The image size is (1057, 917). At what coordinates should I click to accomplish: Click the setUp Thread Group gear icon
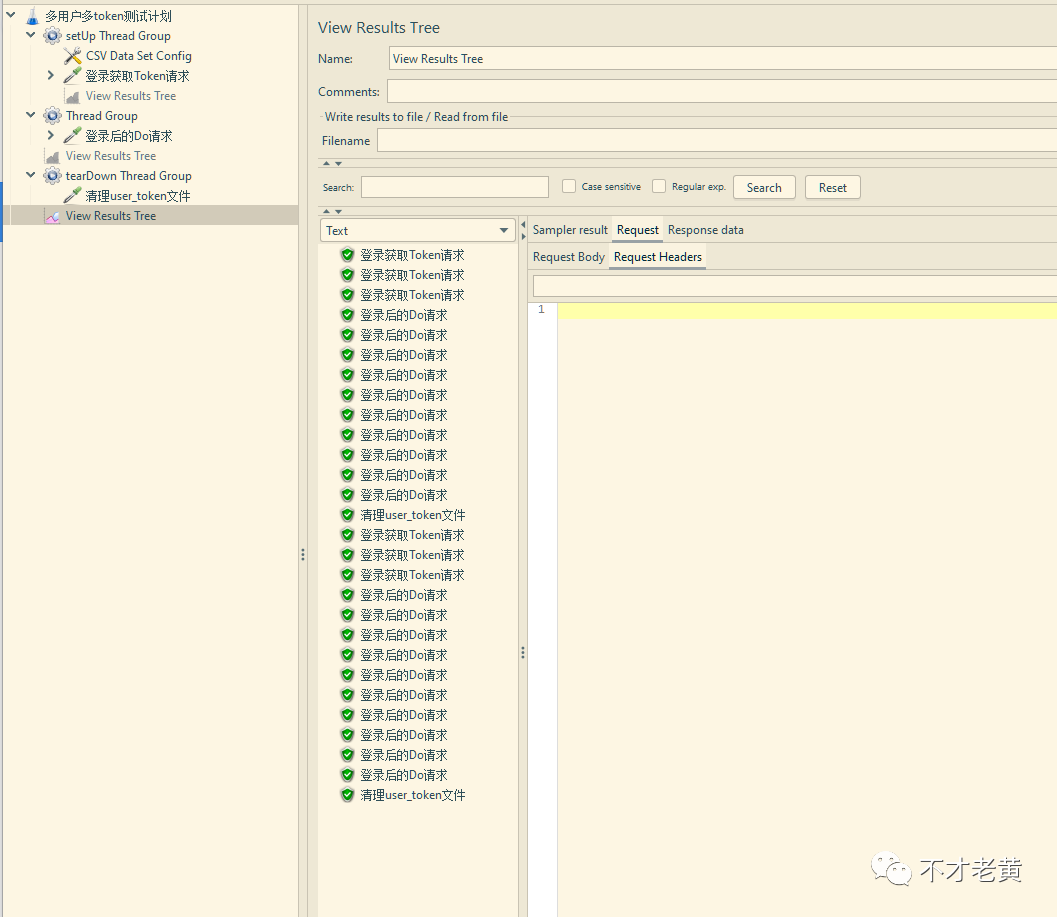[52, 36]
